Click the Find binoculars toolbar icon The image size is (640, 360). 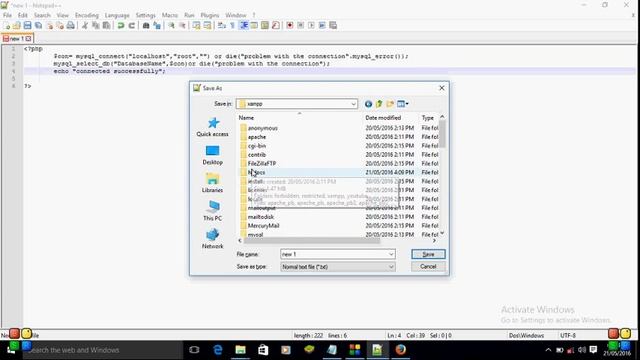click(146, 25)
